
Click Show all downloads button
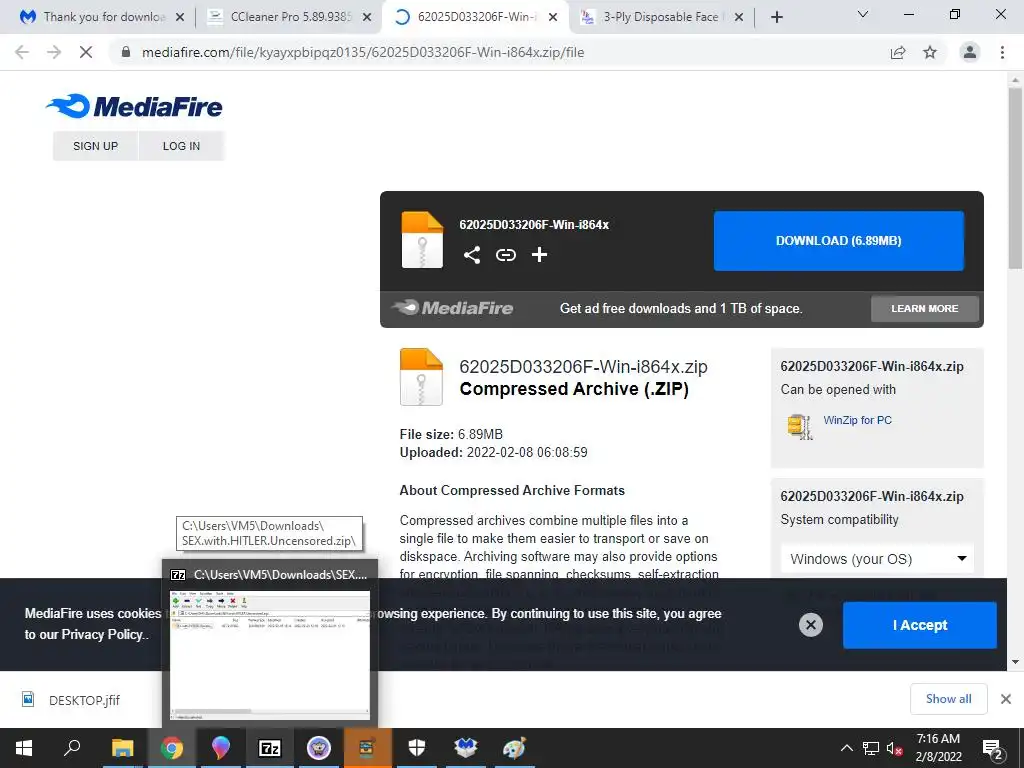coord(948,699)
